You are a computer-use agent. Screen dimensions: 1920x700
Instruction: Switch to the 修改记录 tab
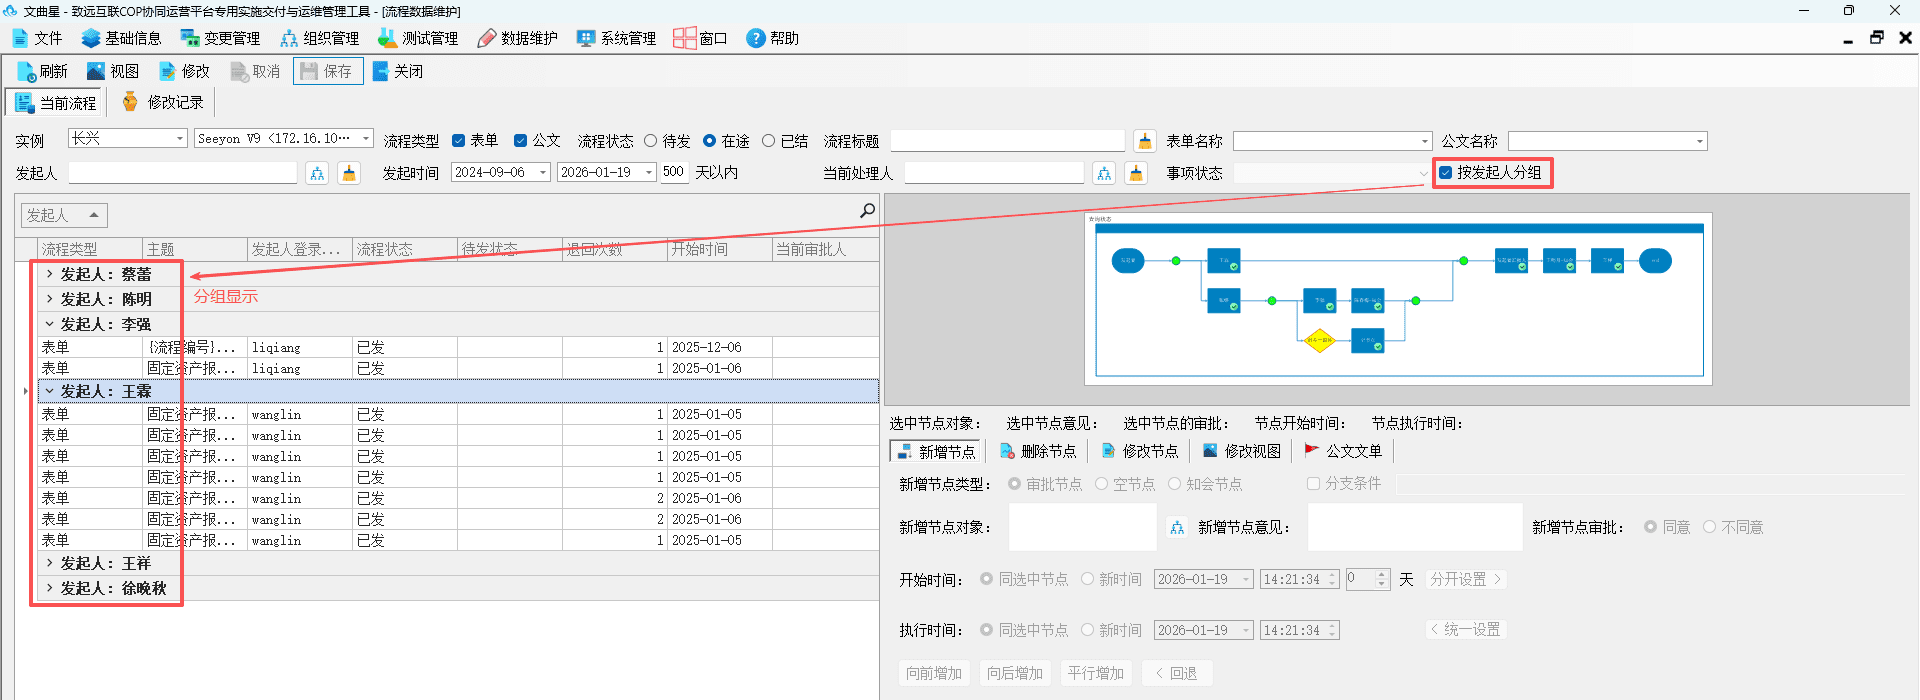(162, 102)
